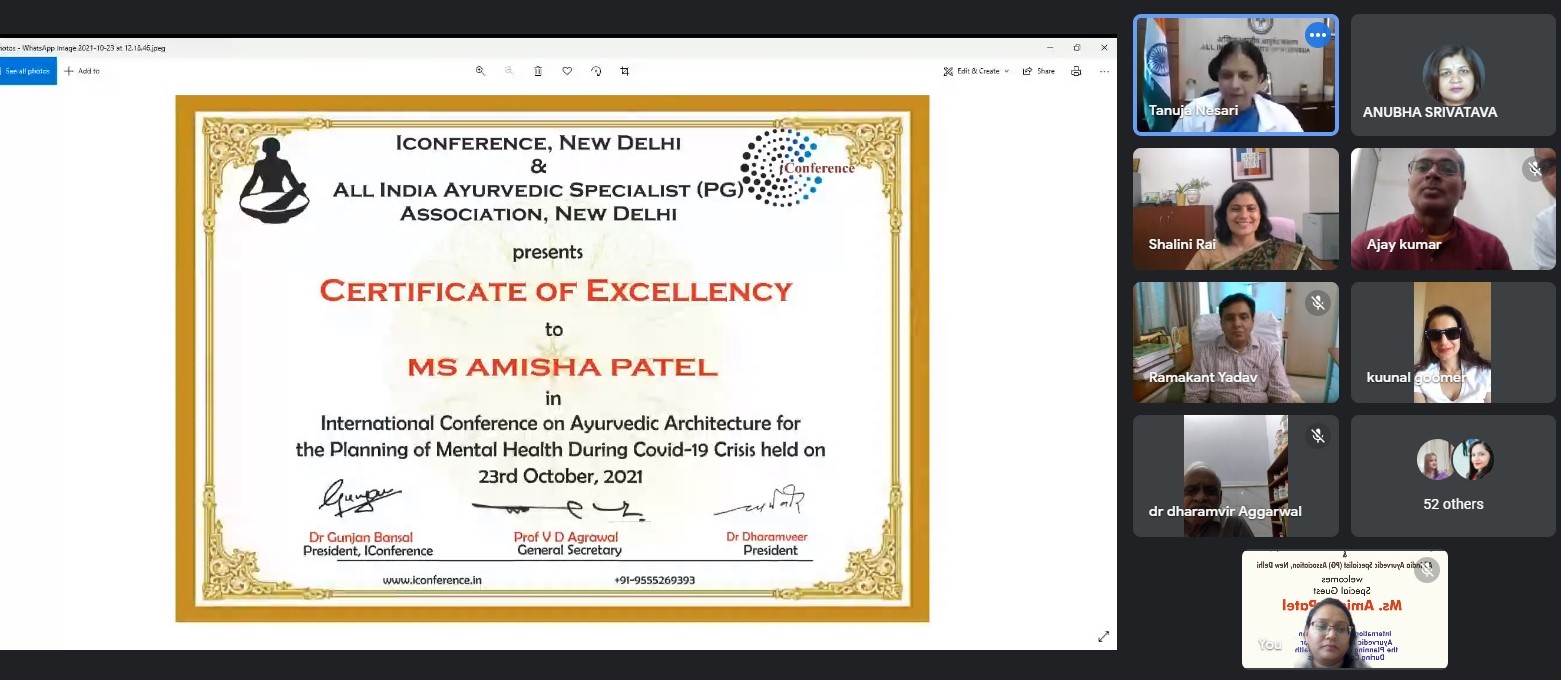The height and width of the screenshot is (680, 1561).
Task: Rotate the certificate image
Action: coord(596,71)
